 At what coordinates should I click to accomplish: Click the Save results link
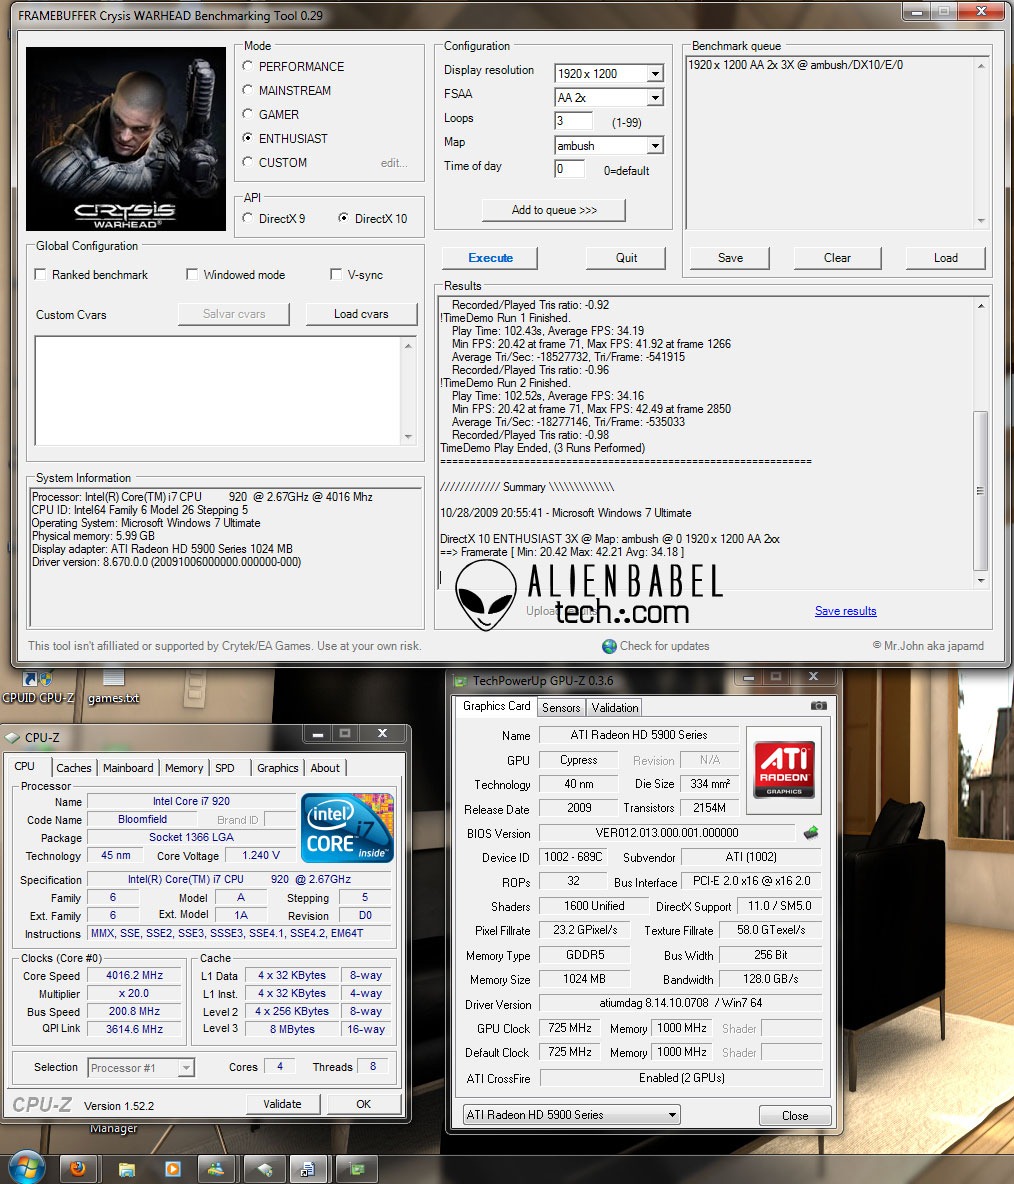[x=845, y=611]
